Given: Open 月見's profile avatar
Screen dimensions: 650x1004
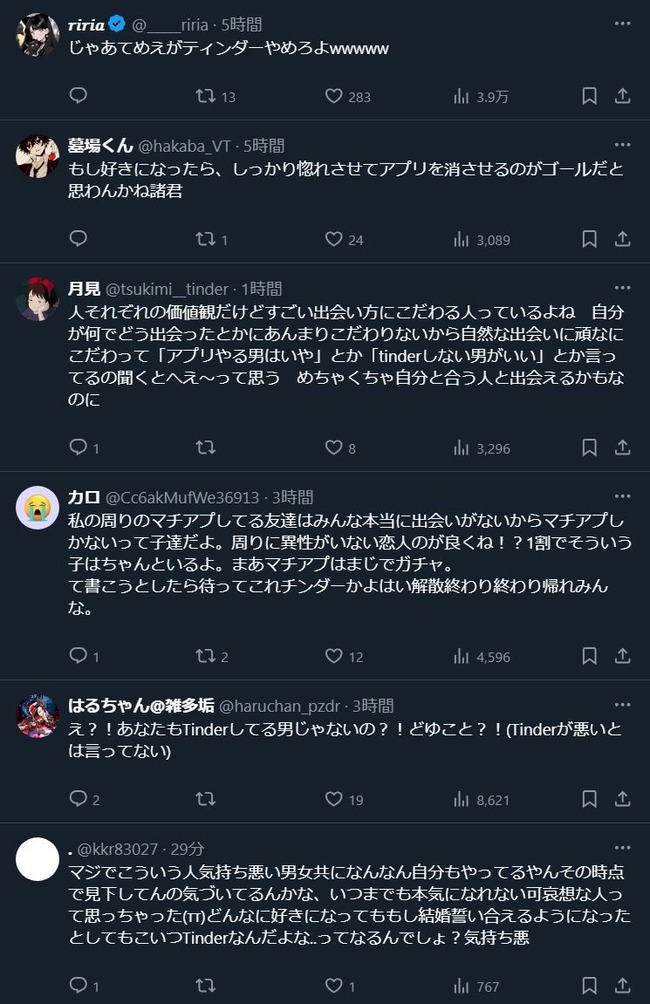Looking at the screenshot, I should tap(38, 299).
